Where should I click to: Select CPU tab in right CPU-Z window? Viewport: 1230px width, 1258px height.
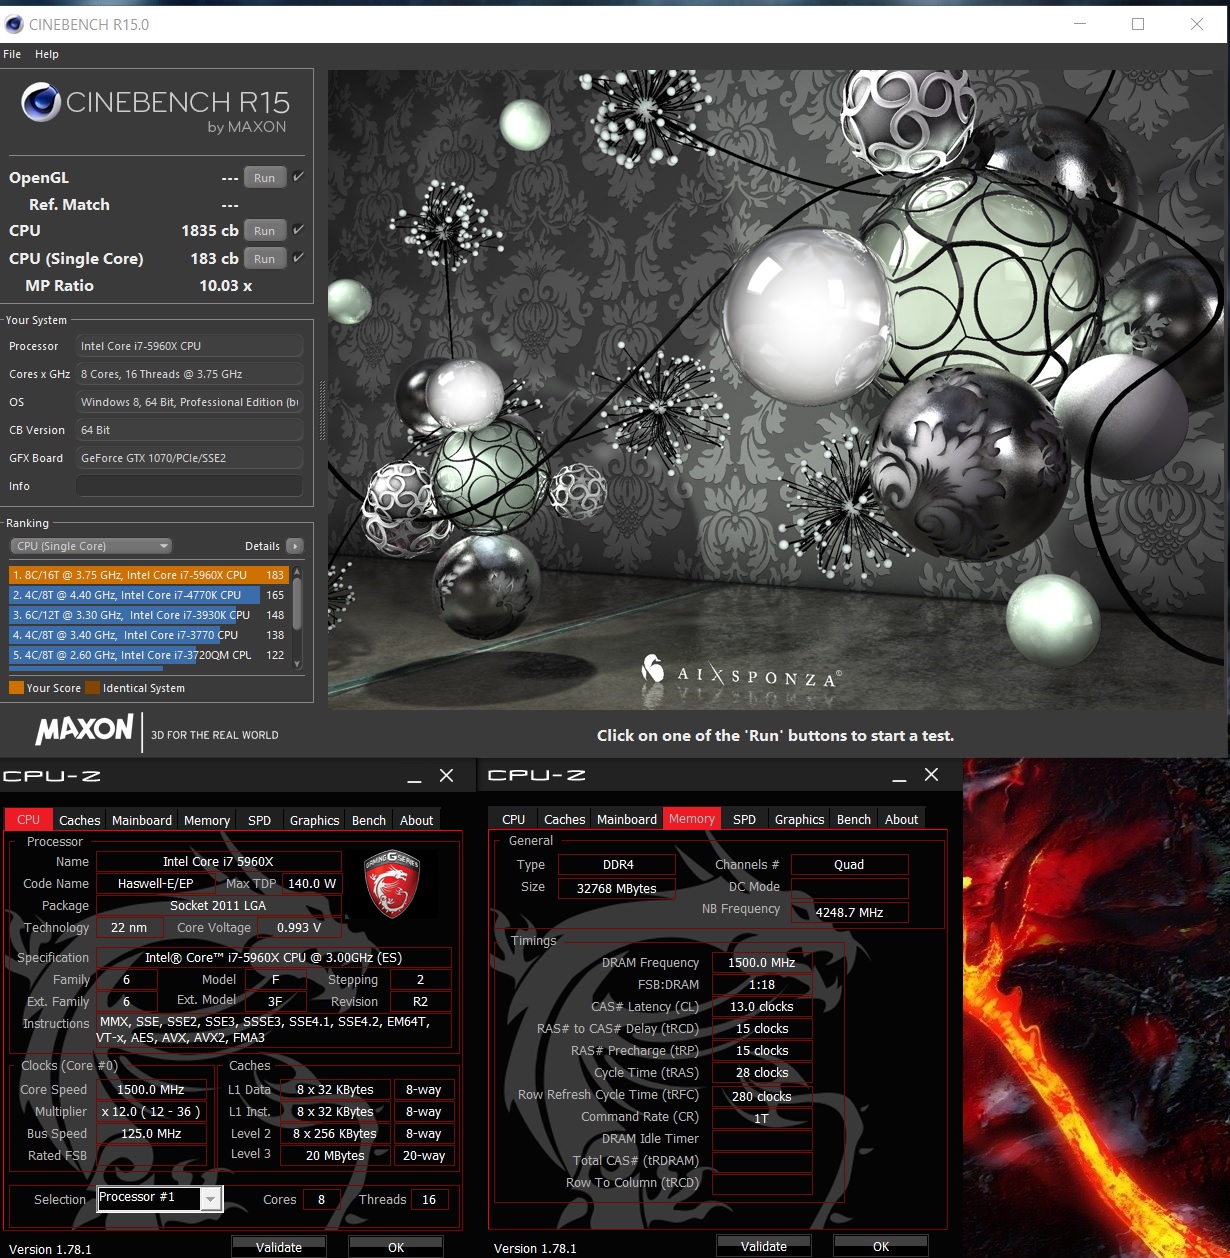click(514, 819)
